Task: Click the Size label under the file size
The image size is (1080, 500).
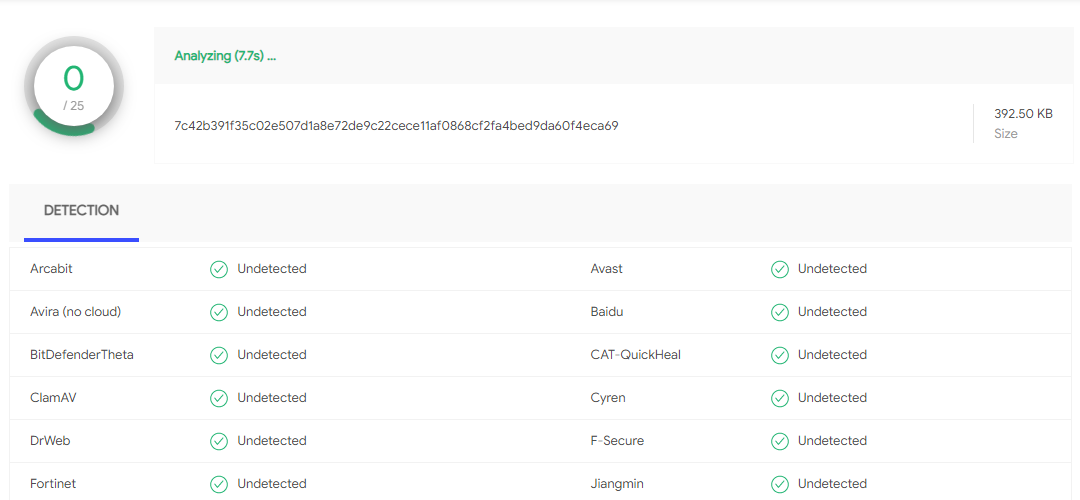Action: pyautogui.click(x=1006, y=134)
